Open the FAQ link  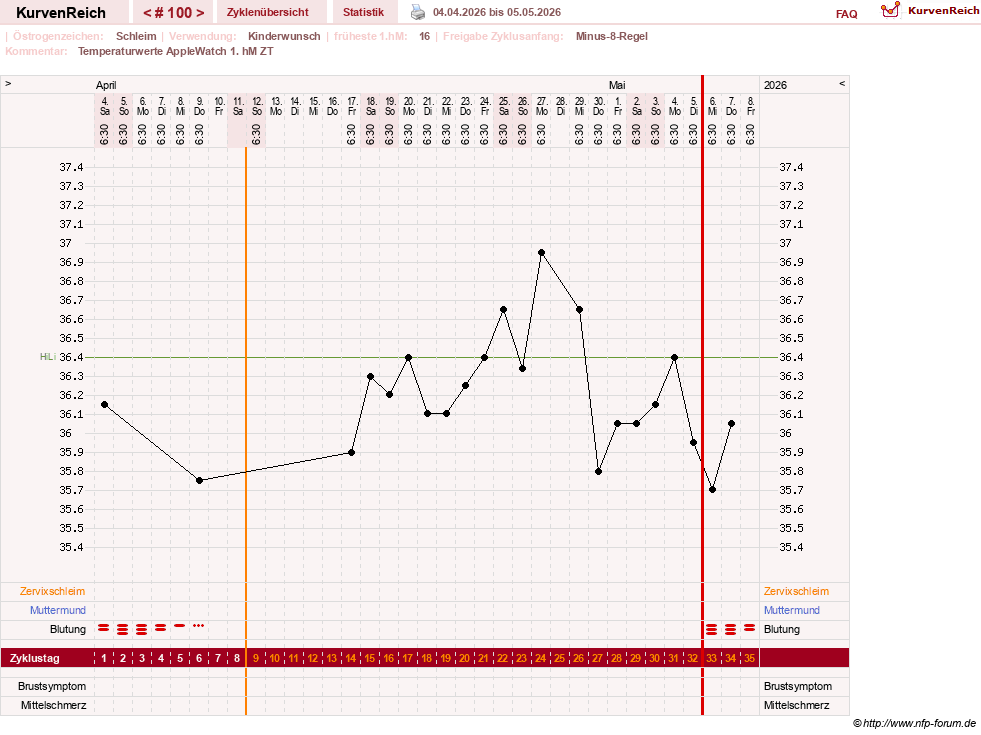pyautogui.click(x=846, y=14)
